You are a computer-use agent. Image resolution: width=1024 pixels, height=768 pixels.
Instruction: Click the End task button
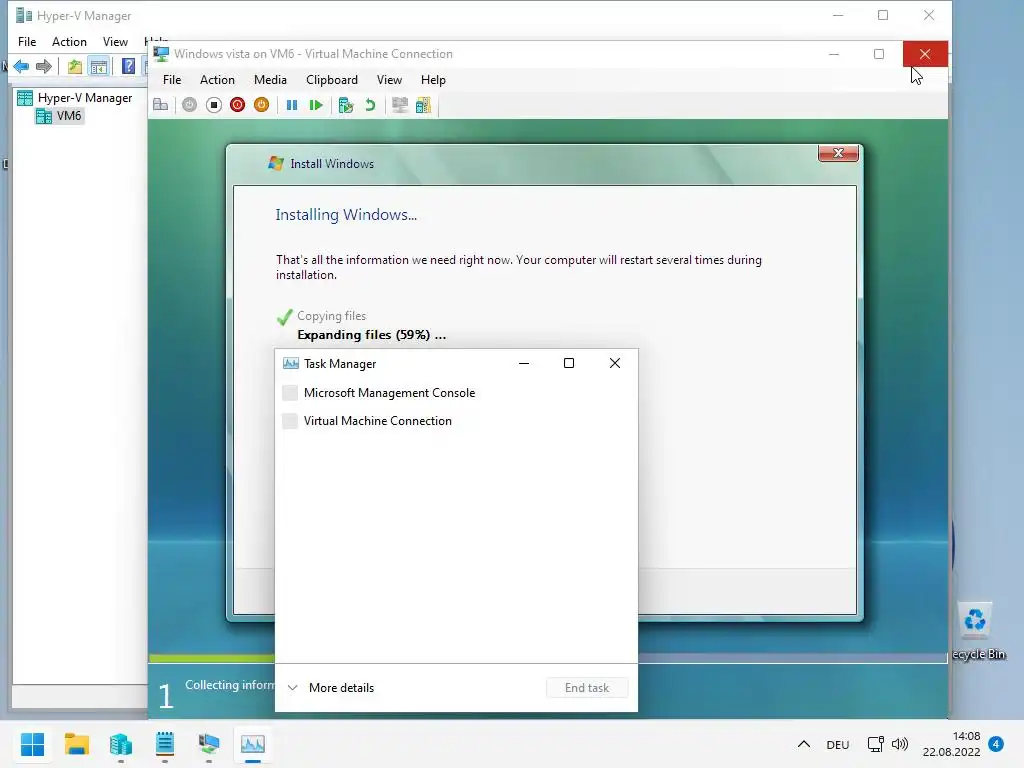(x=587, y=688)
